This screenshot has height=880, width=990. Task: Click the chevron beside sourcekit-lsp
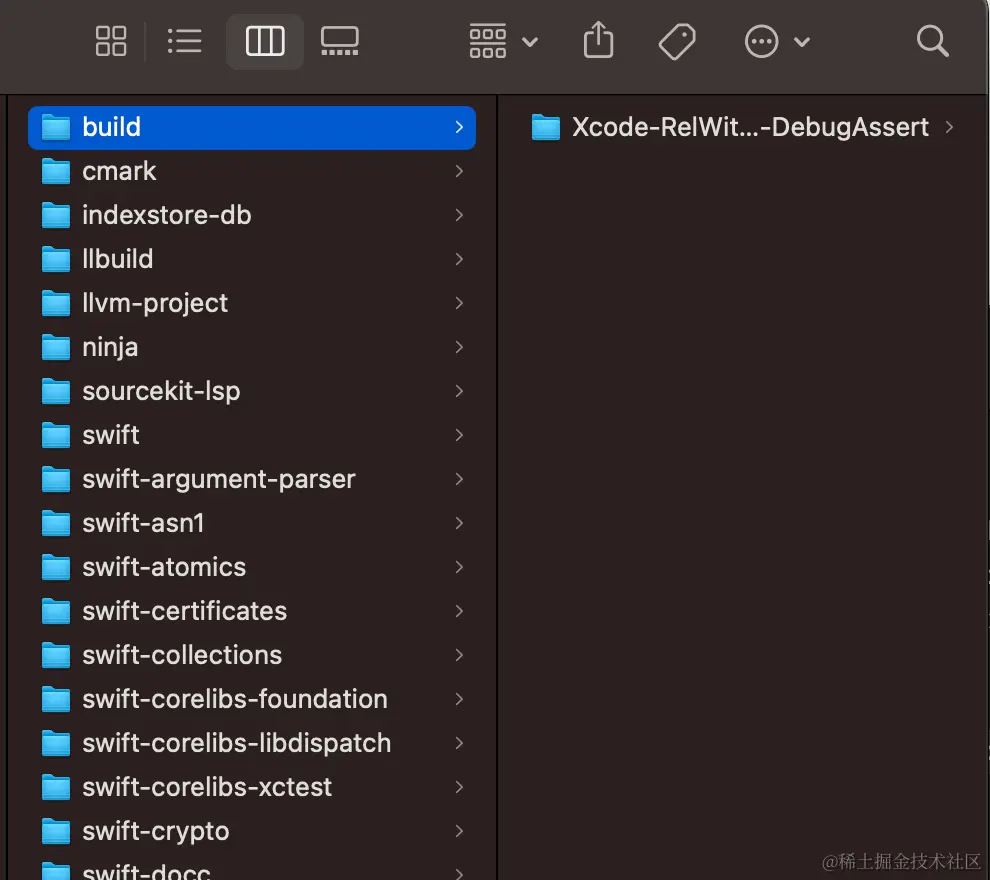(x=459, y=391)
